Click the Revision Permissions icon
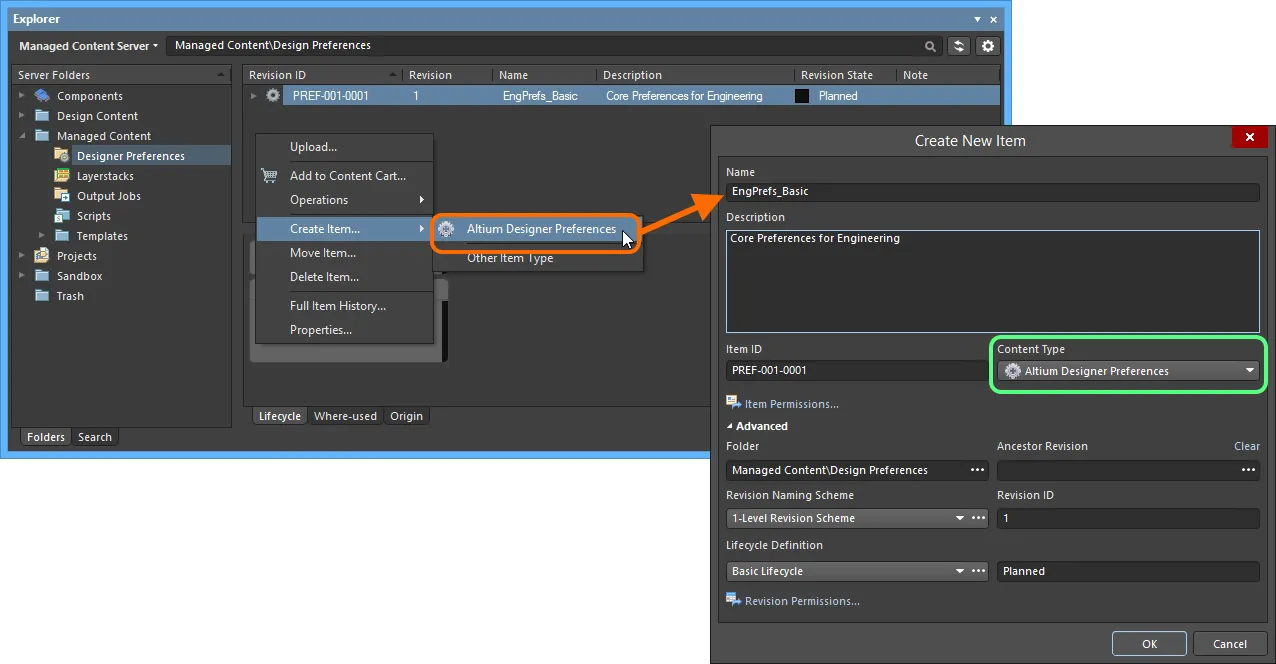Screen dimensions: 1276x664 click(x=734, y=600)
